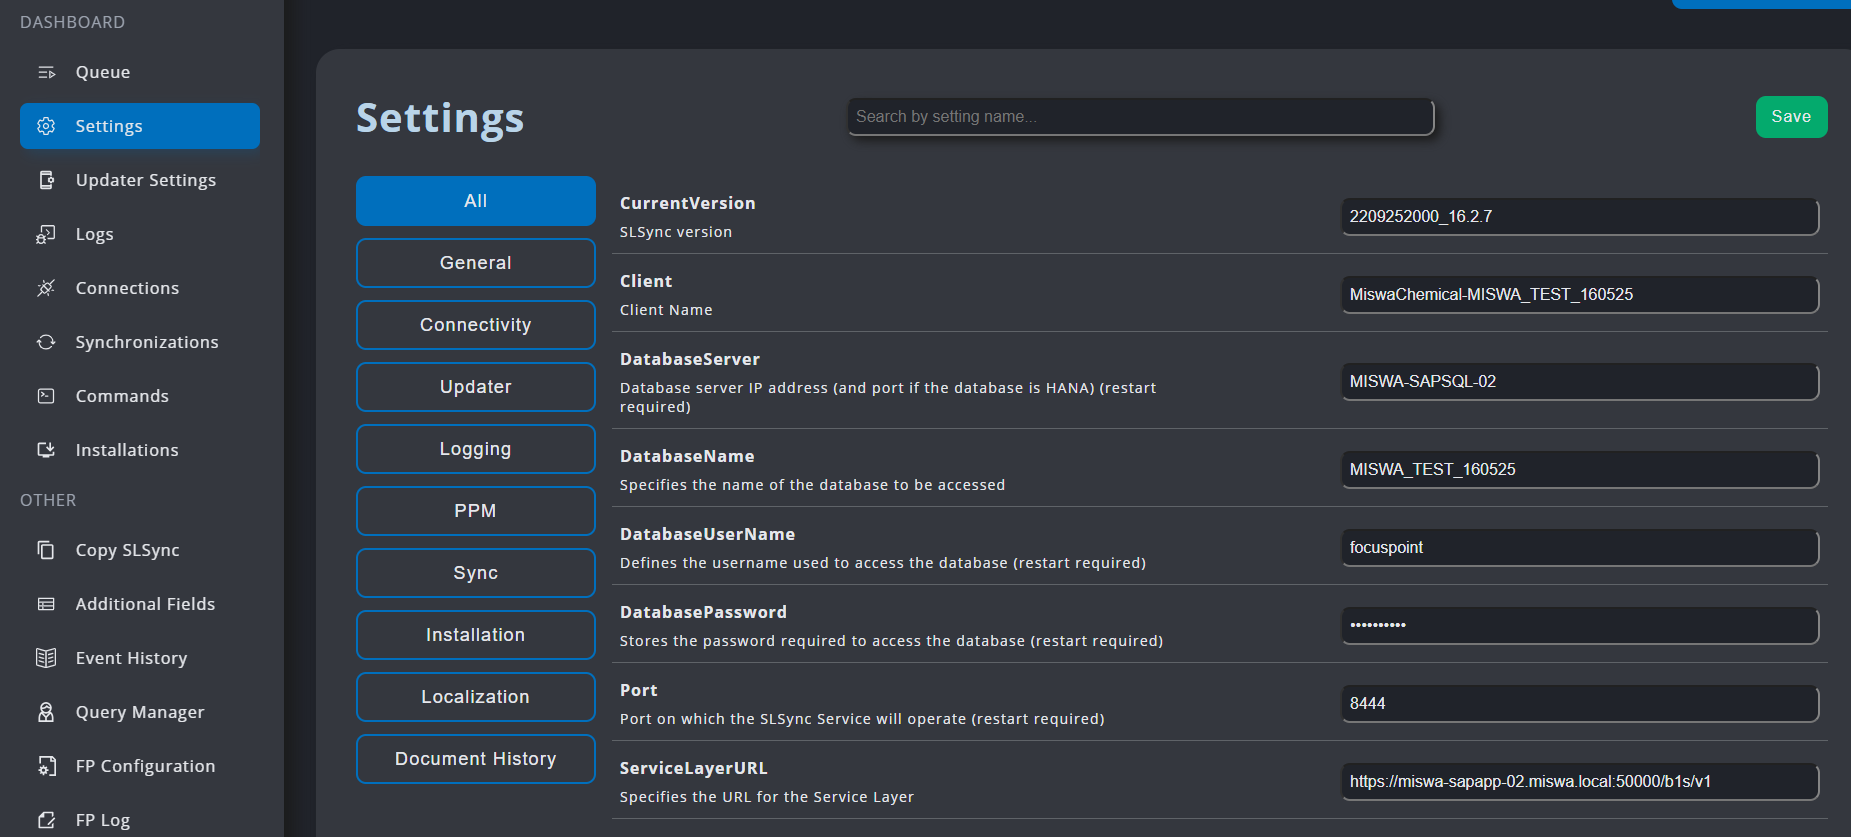
Task: Click the ServiceLayerURL input field
Action: click(x=1579, y=781)
